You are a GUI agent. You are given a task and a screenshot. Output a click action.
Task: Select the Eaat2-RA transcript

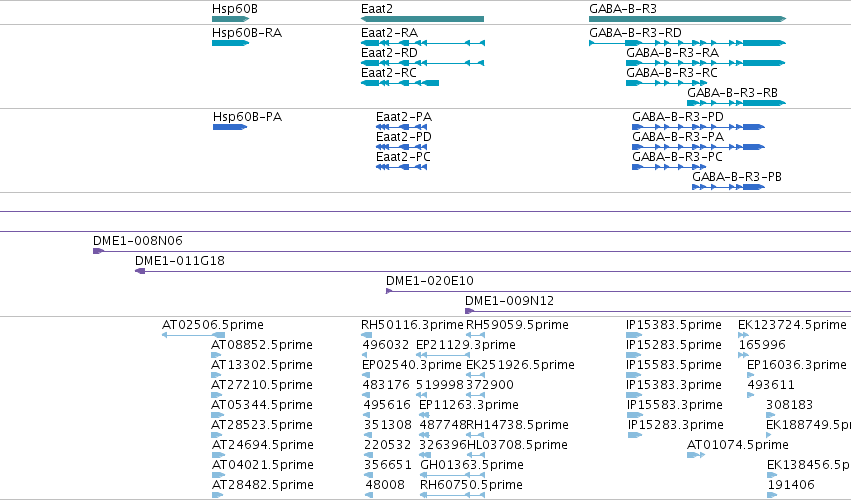423,43
